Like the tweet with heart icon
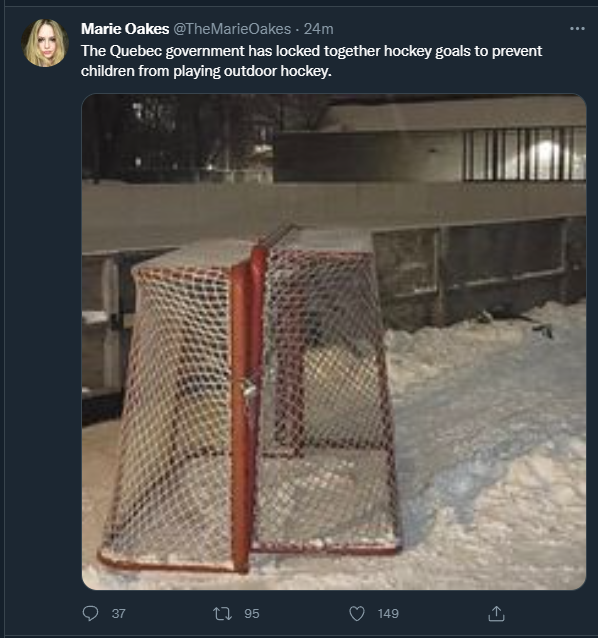The height and width of the screenshot is (638, 598). pyautogui.click(x=357, y=614)
